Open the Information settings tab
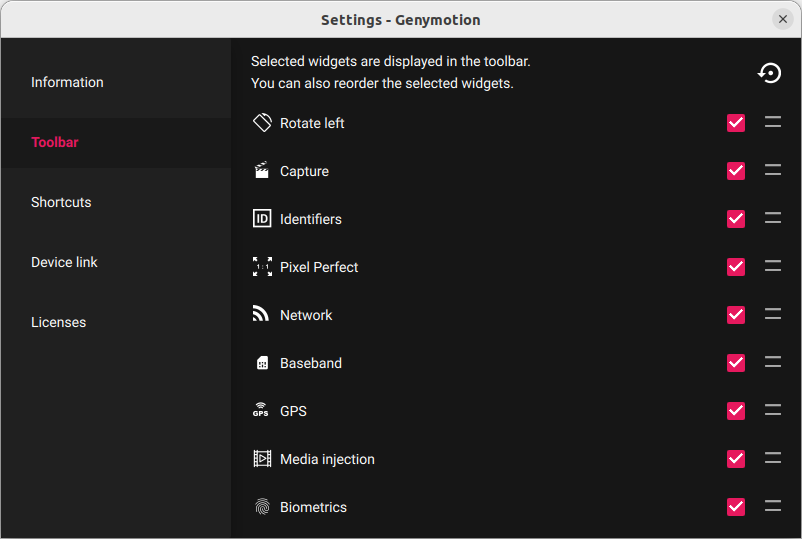This screenshot has width=802, height=539. click(67, 82)
